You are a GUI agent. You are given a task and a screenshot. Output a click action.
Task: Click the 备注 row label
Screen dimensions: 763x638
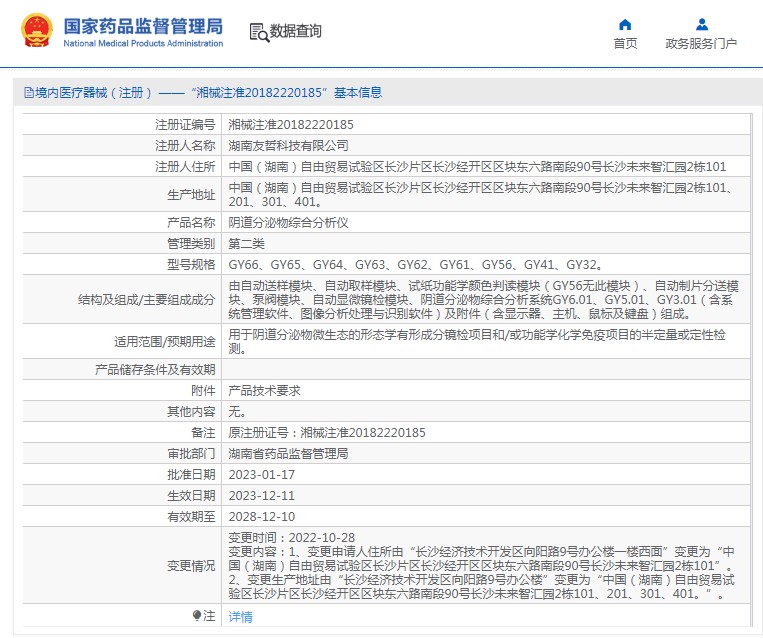203,433
